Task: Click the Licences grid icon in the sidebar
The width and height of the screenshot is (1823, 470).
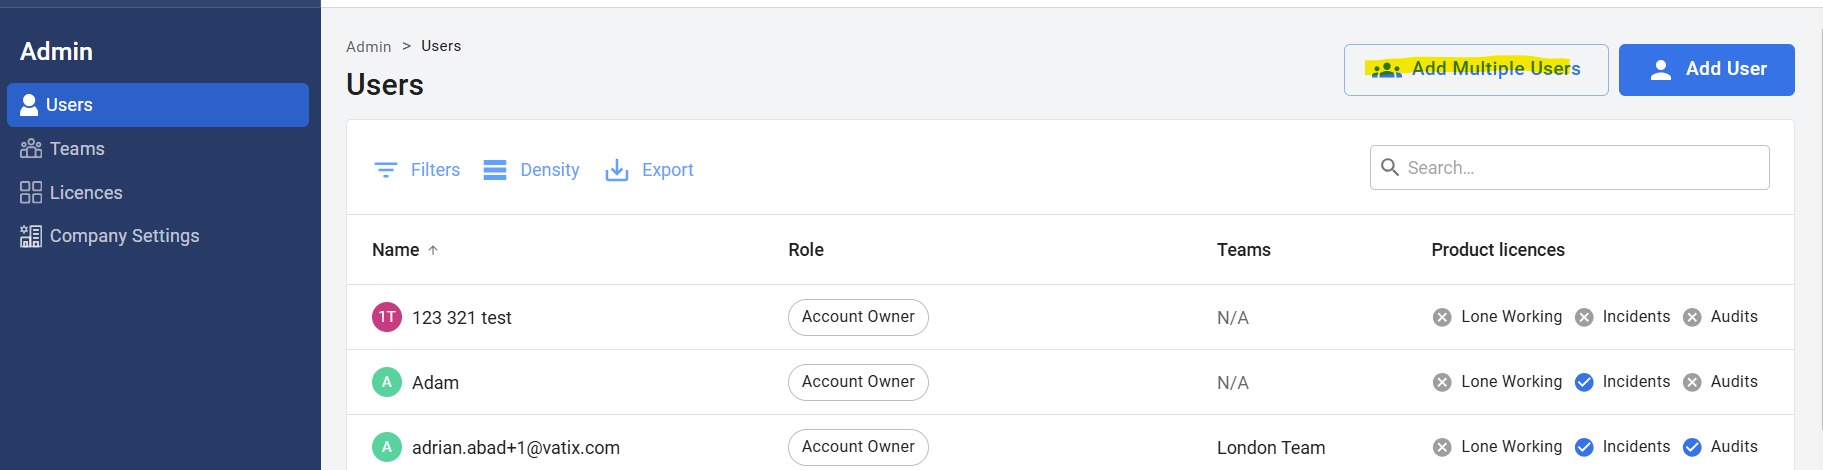Action: click(x=31, y=193)
